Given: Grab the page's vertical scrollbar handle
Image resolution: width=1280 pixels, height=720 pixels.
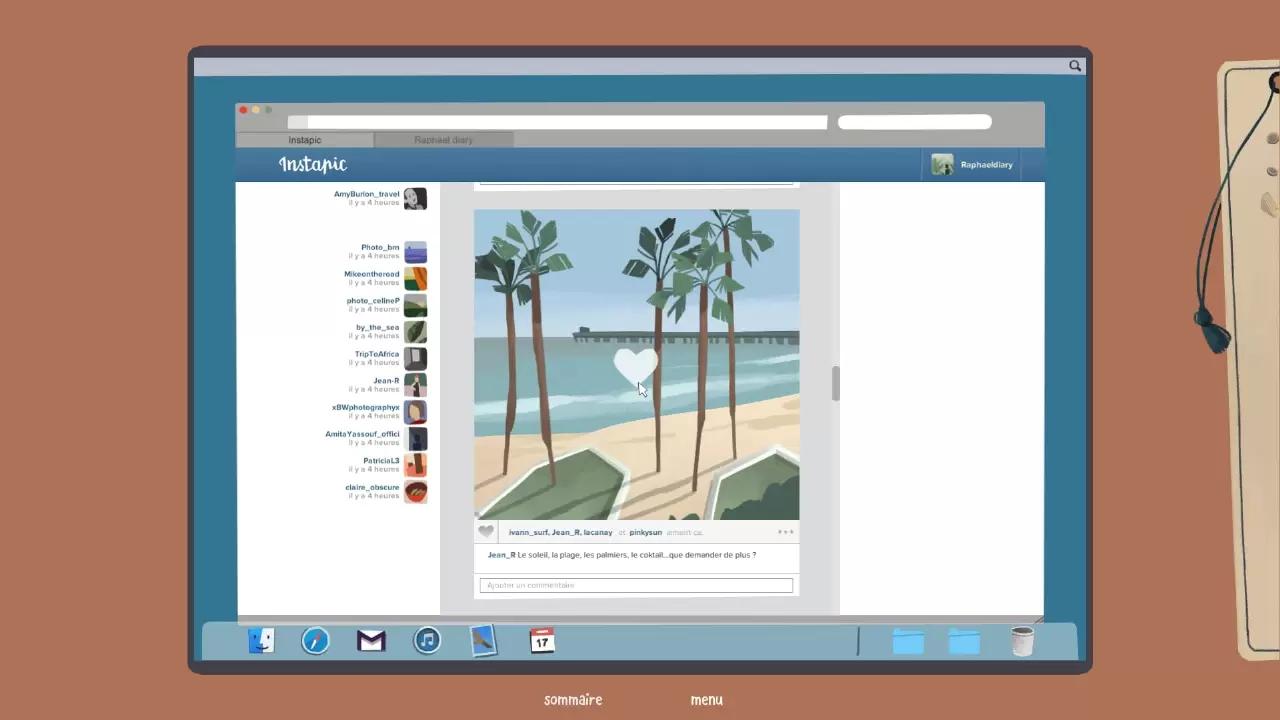Looking at the screenshot, I should point(835,384).
